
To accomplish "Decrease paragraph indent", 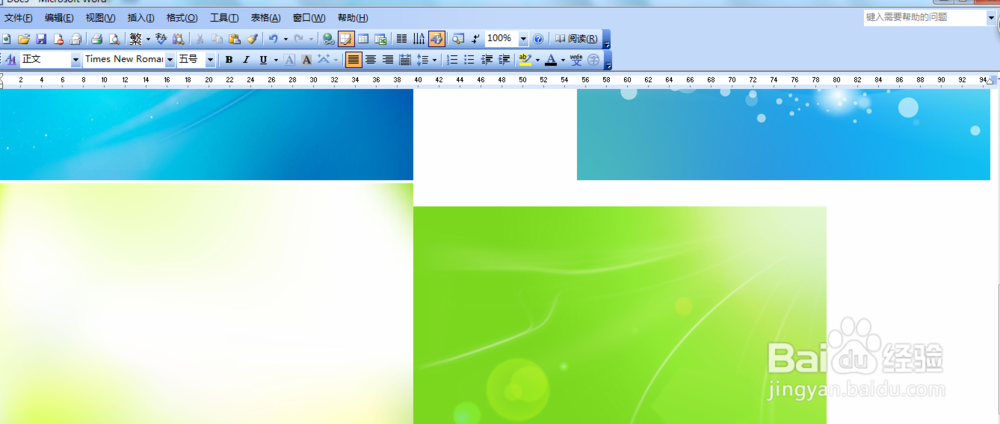I will (487, 60).
